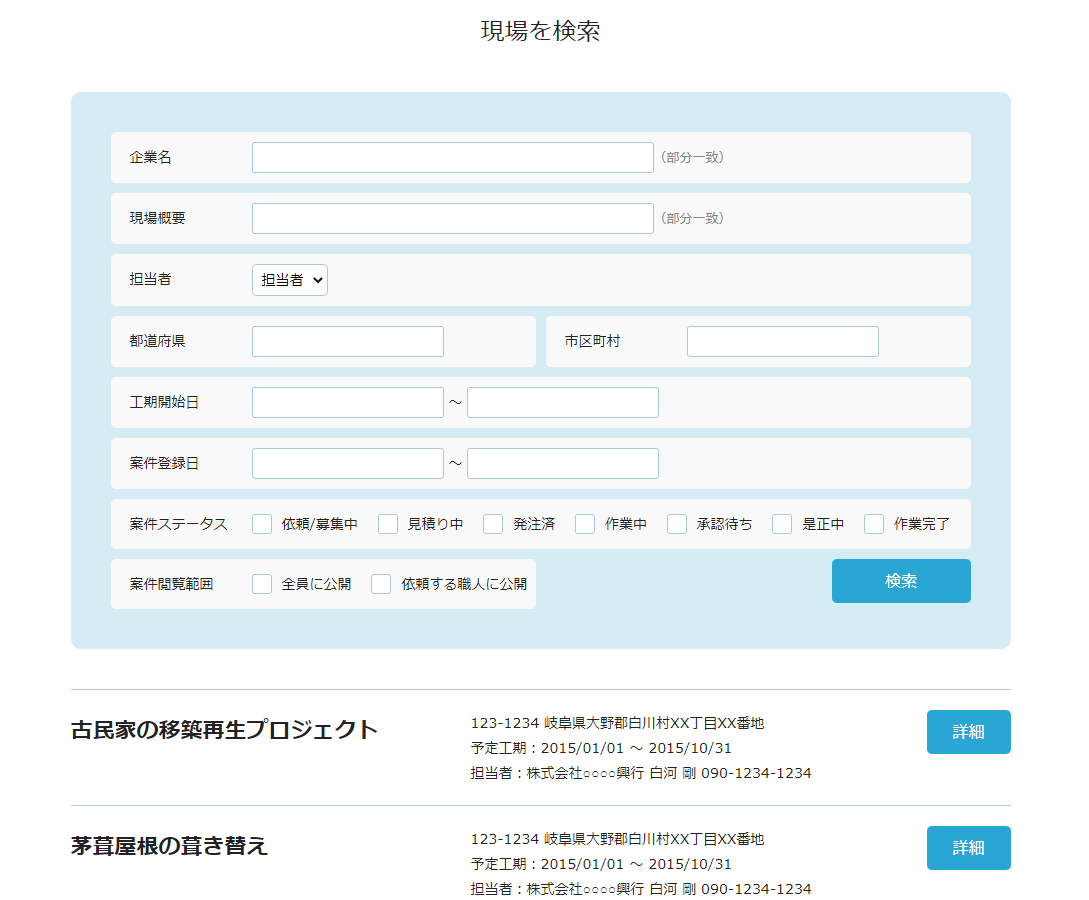
Task: Click the 案件閲覧範囲 label
Action: point(171,584)
